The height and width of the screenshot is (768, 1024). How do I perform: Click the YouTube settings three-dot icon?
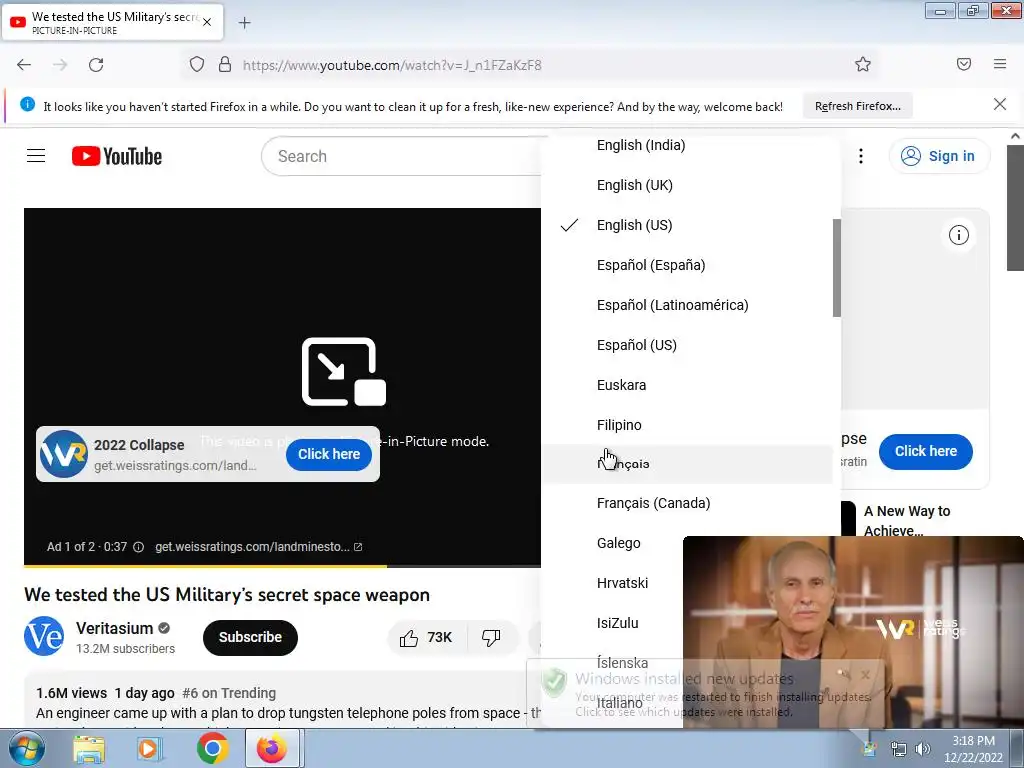[861, 156]
